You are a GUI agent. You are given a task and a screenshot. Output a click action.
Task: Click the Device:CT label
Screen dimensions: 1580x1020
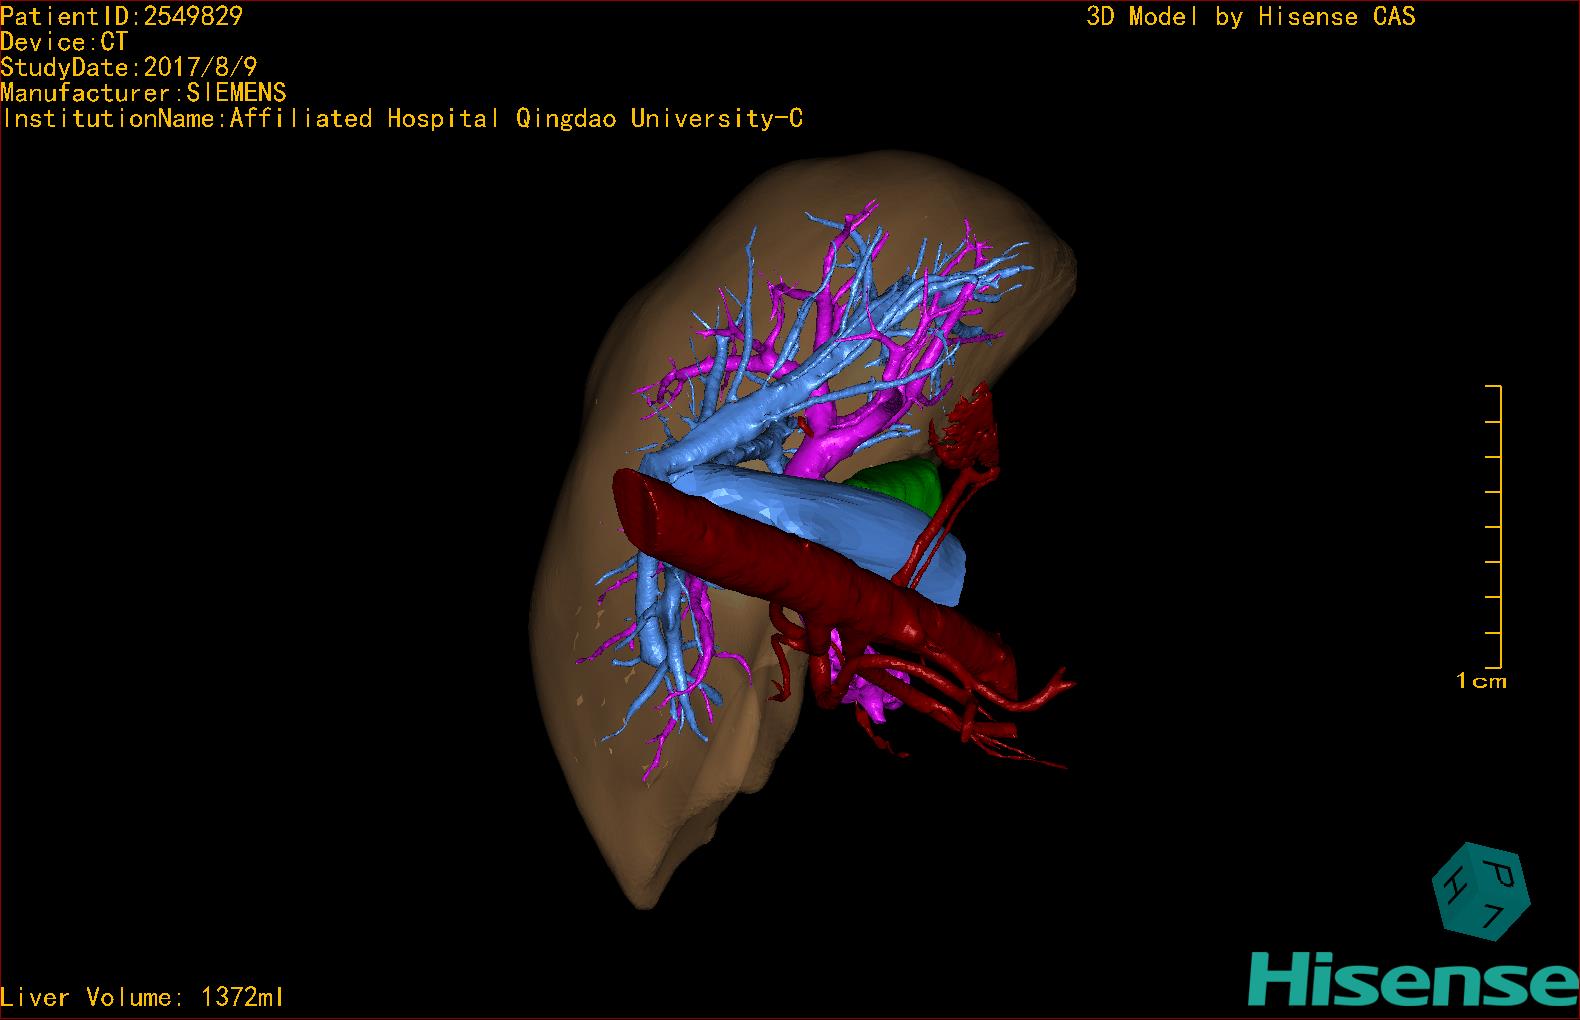click(x=65, y=42)
